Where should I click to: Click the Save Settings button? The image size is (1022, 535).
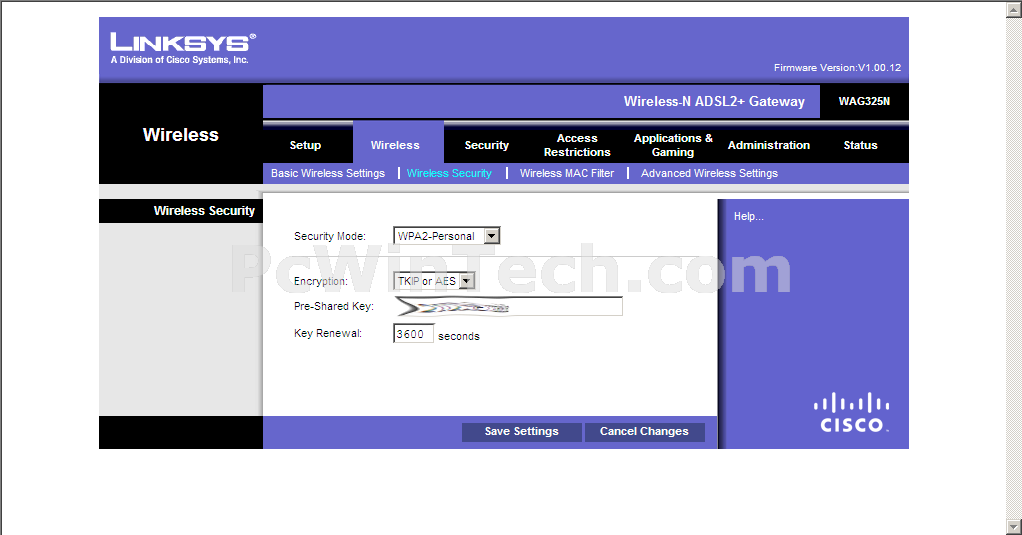click(x=521, y=431)
